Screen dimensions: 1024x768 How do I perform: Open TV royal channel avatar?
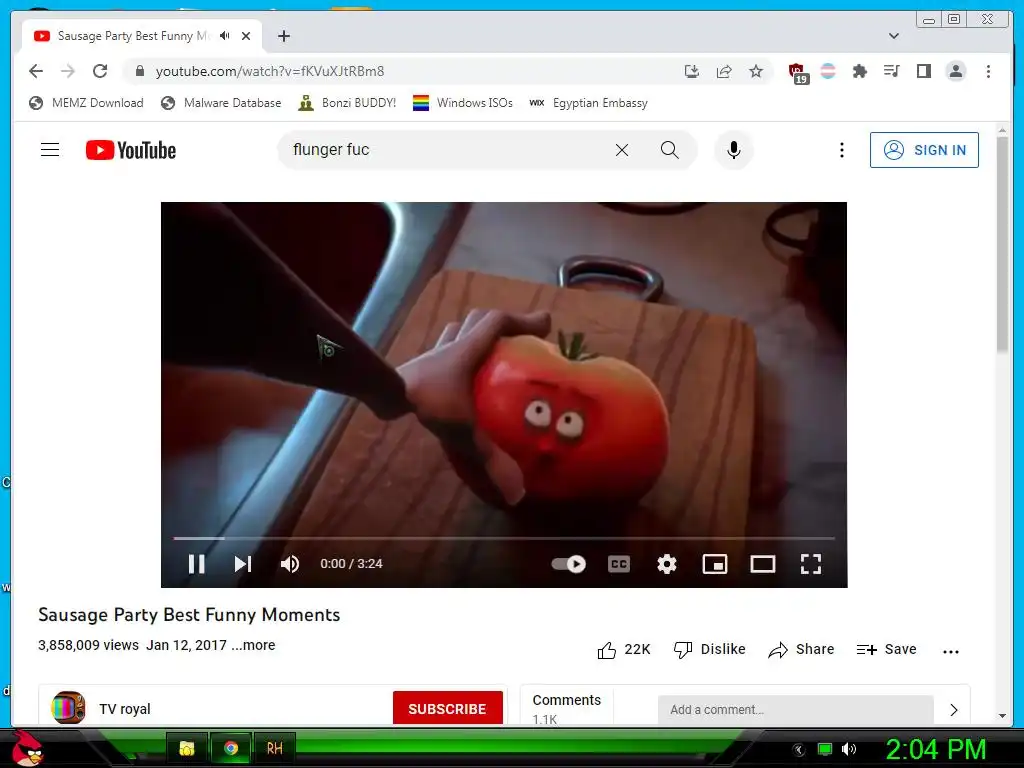click(x=68, y=708)
